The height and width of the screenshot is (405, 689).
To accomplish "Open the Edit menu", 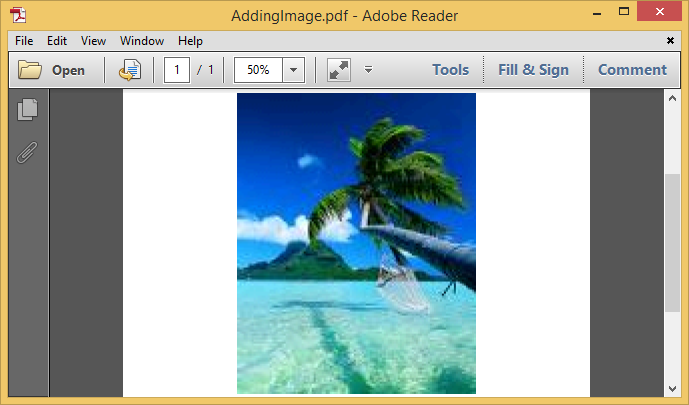I will 57,41.
